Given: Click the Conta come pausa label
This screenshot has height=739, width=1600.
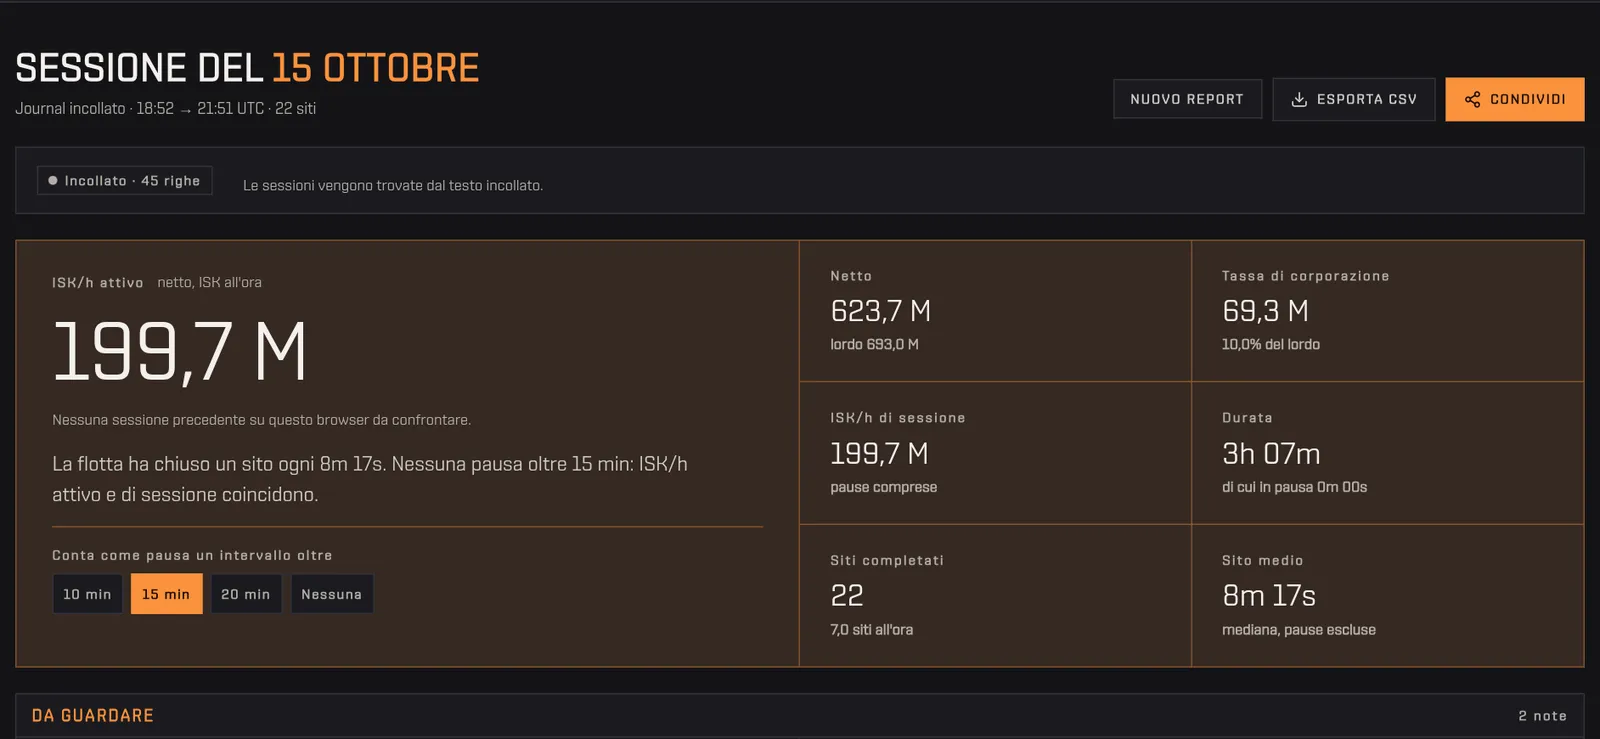Looking at the screenshot, I should coord(192,555).
